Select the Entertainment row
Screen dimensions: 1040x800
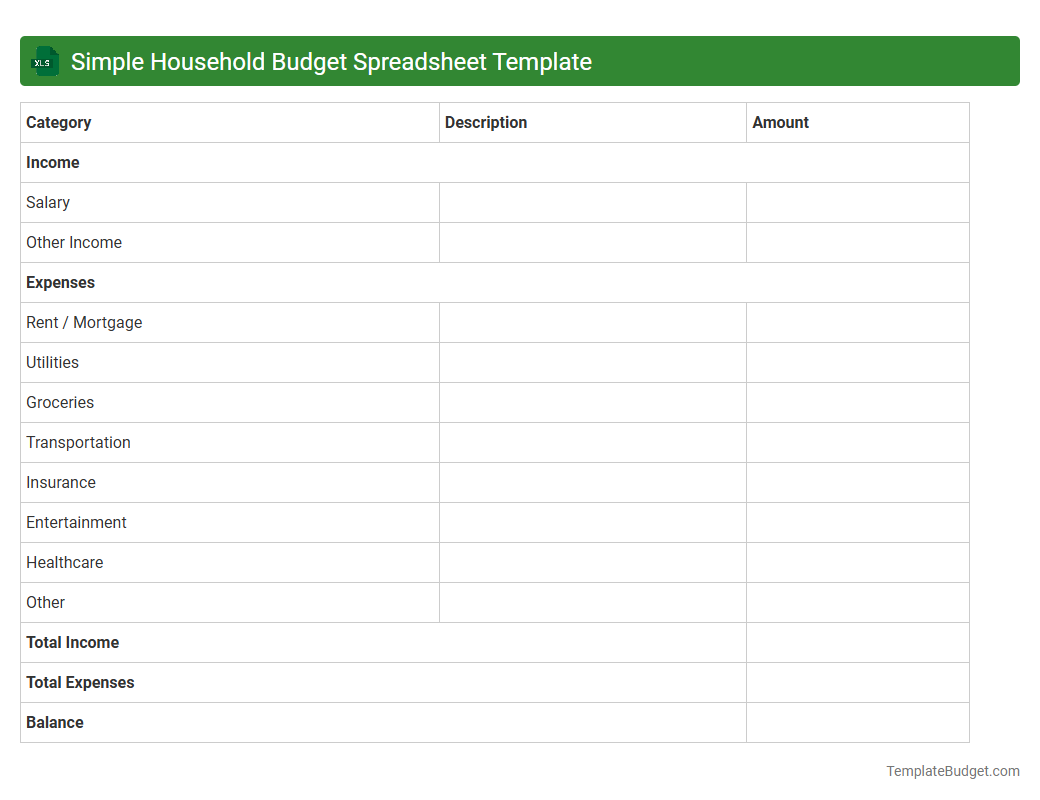click(x=76, y=522)
